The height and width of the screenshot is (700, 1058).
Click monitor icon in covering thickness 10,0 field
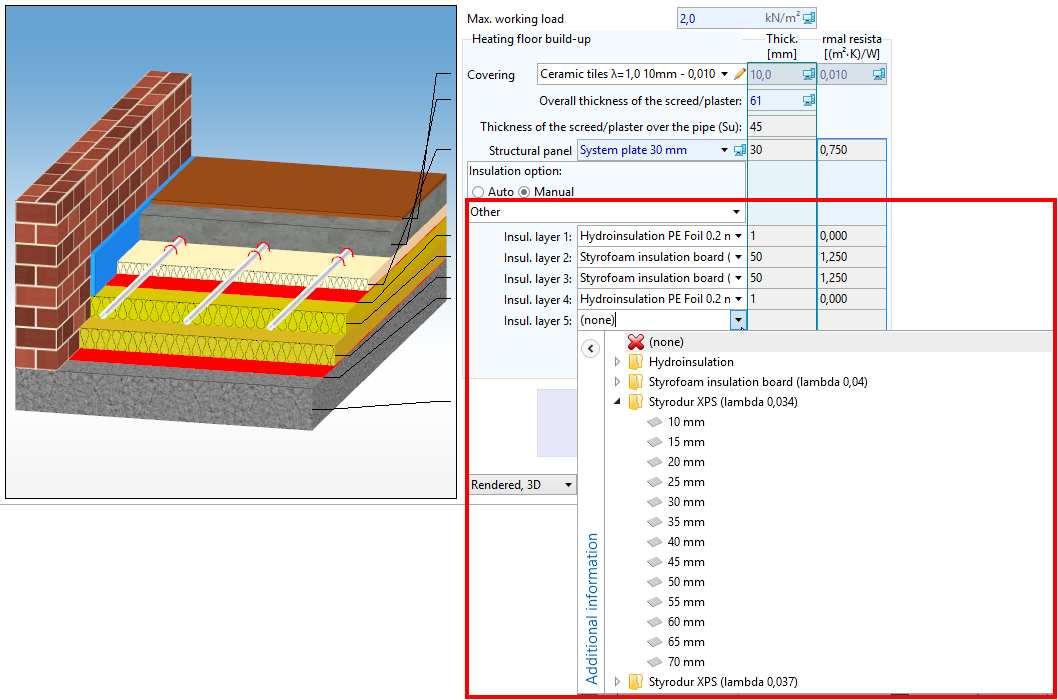click(x=808, y=74)
